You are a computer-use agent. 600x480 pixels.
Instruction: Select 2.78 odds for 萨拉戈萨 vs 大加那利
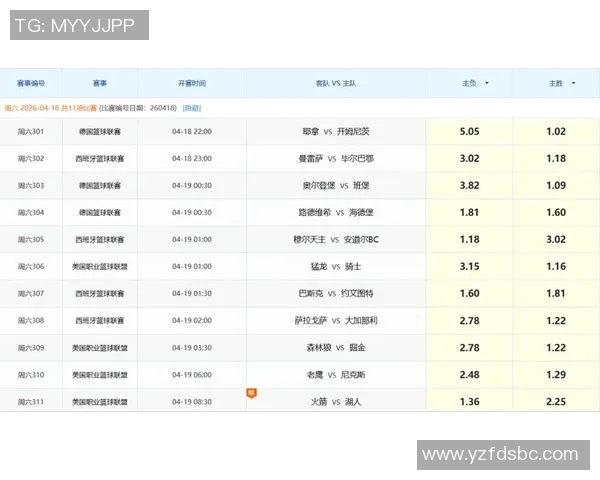[x=470, y=321]
